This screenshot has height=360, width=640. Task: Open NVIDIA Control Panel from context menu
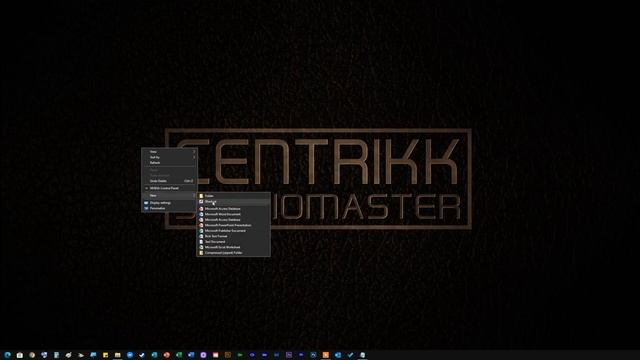pyautogui.click(x=169, y=188)
